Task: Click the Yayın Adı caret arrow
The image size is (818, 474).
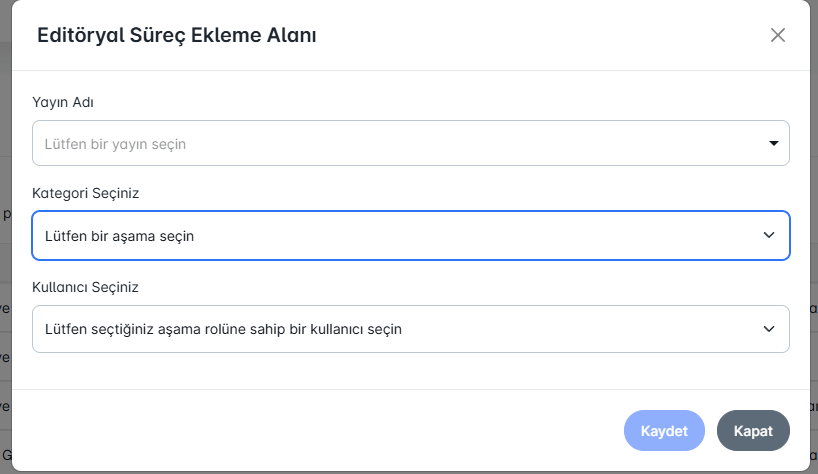Action: 773,143
